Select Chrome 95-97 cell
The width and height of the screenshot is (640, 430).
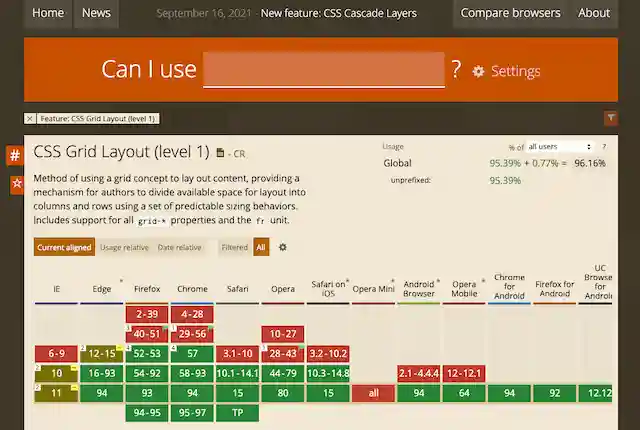(192, 413)
